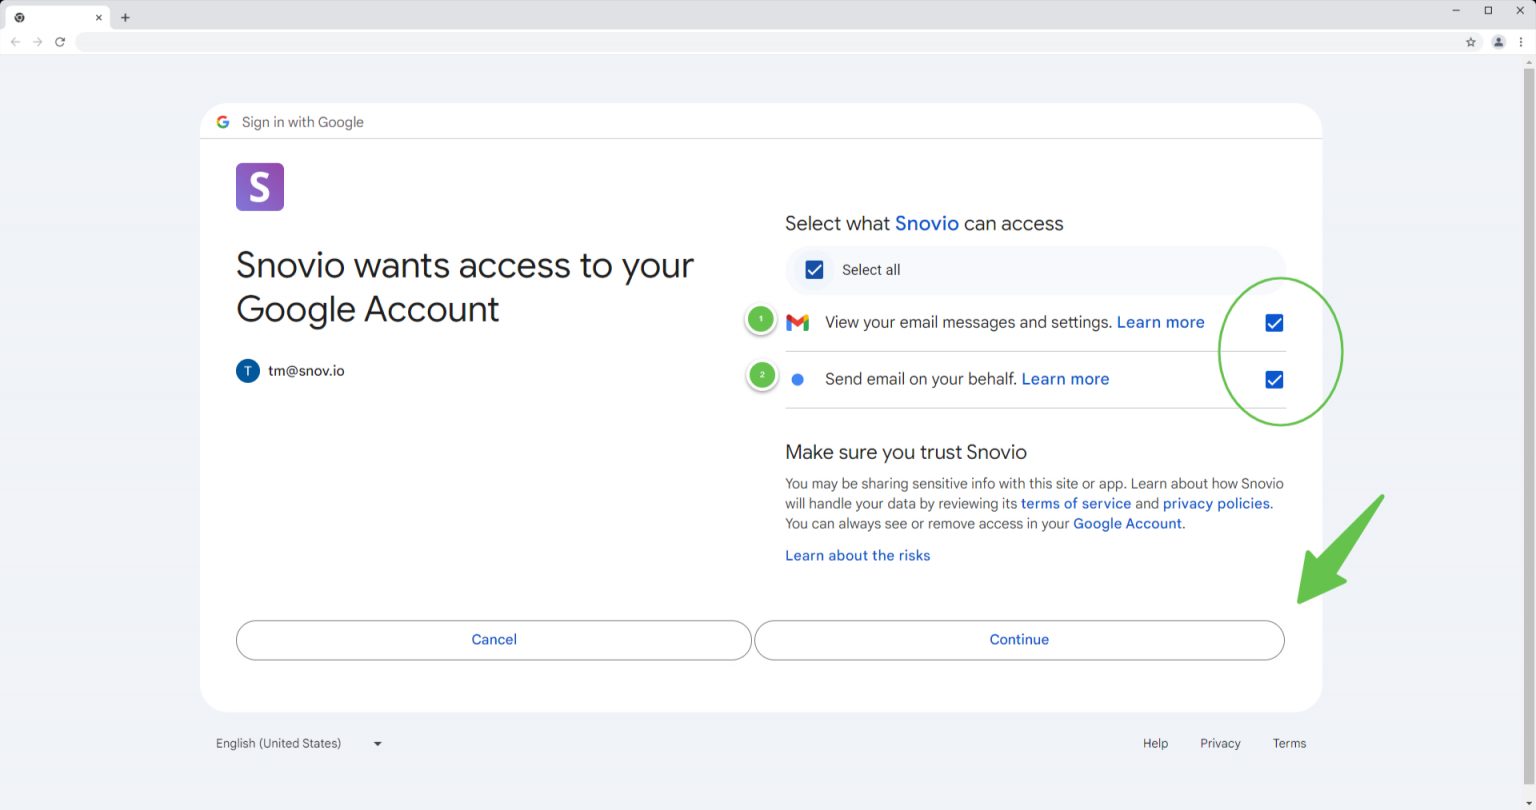Open the privacy policies link
The image size is (1536, 810).
click(1216, 504)
